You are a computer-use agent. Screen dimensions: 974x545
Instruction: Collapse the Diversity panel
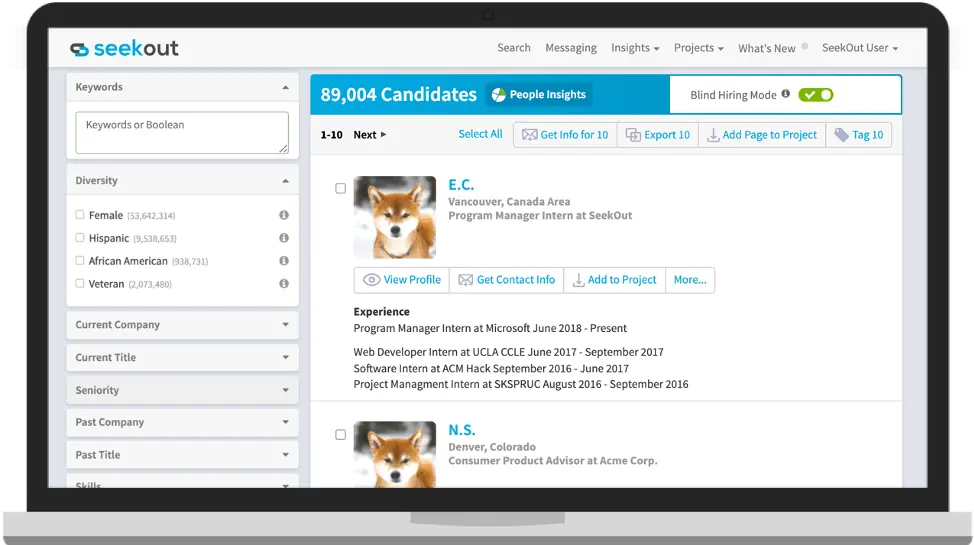click(x=285, y=181)
